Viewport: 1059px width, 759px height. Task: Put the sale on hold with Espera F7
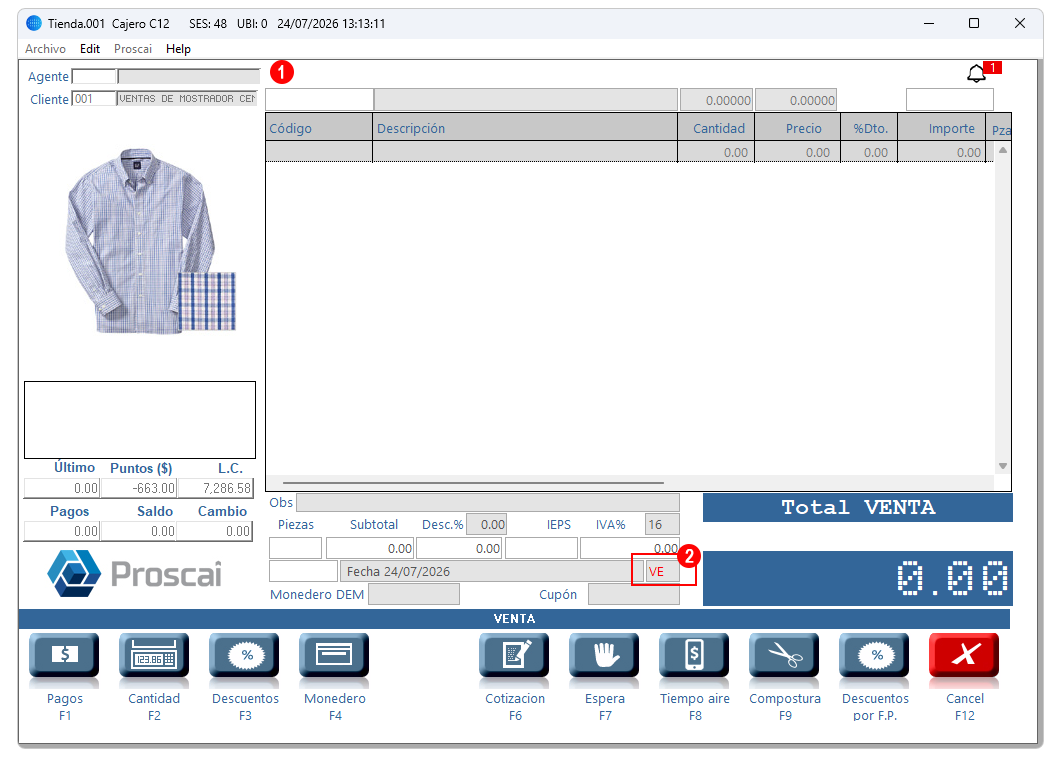[604, 654]
